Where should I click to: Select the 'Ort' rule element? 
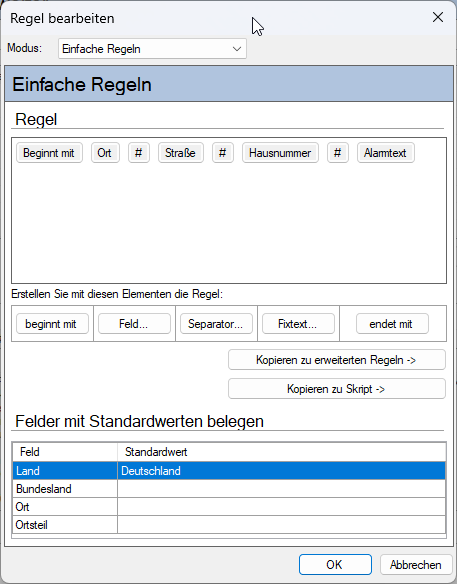tap(105, 153)
